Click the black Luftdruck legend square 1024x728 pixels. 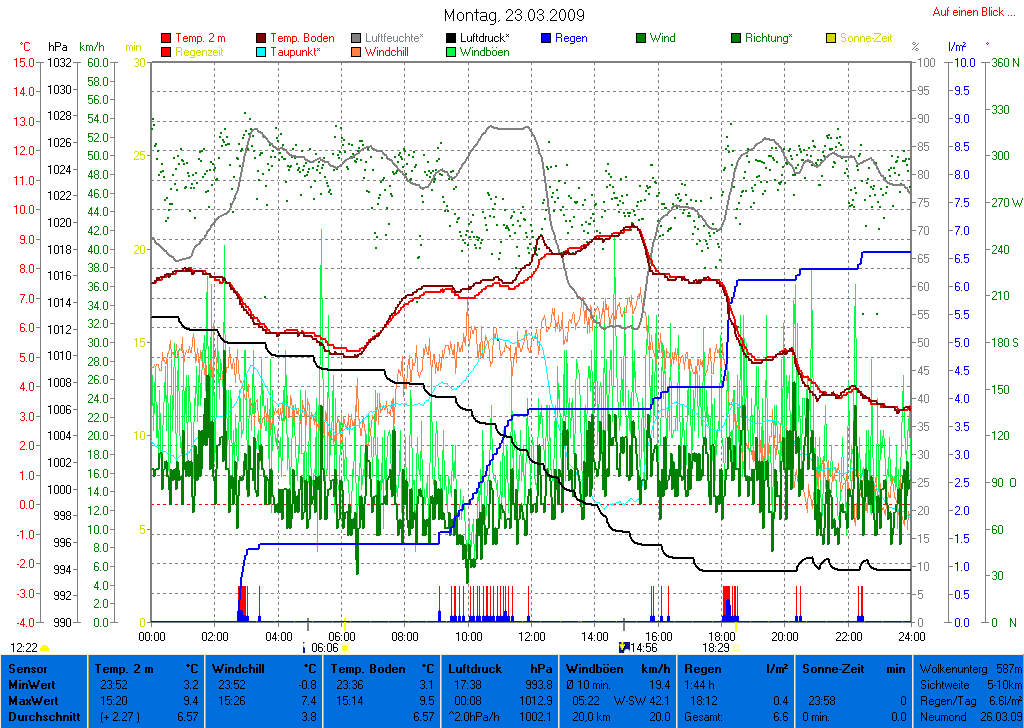click(x=452, y=39)
